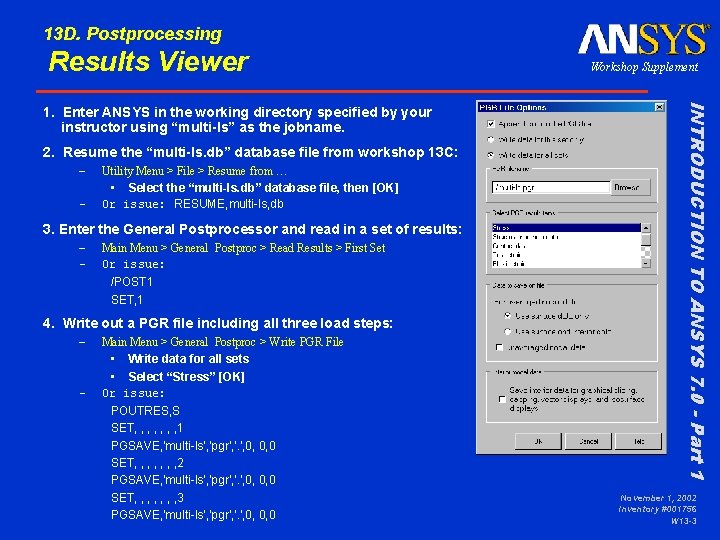This screenshot has height=540, width=720.
Task: Click the RESUME,multi-ls,db command text
Action: pyautogui.click(x=229, y=204)
